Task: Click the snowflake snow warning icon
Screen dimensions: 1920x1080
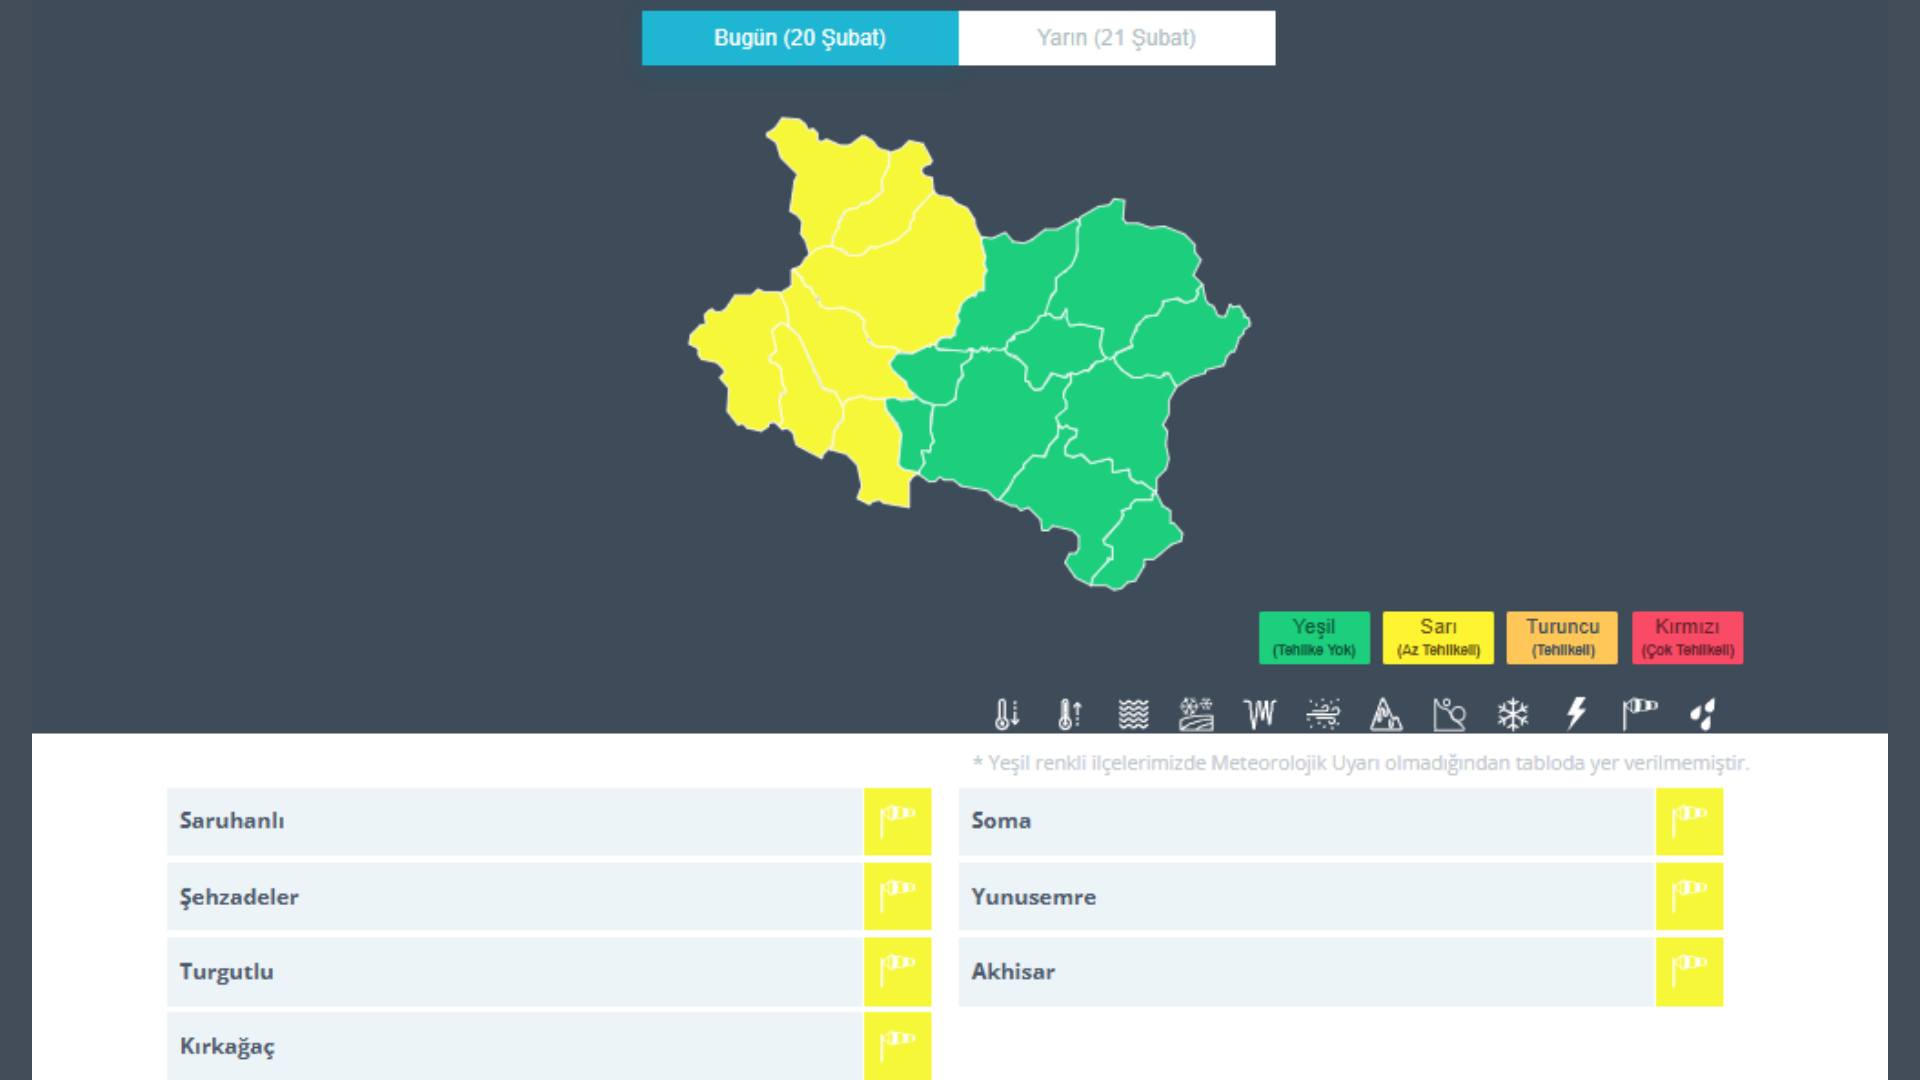Action: pyautogui.click(x=1512, y=714)
